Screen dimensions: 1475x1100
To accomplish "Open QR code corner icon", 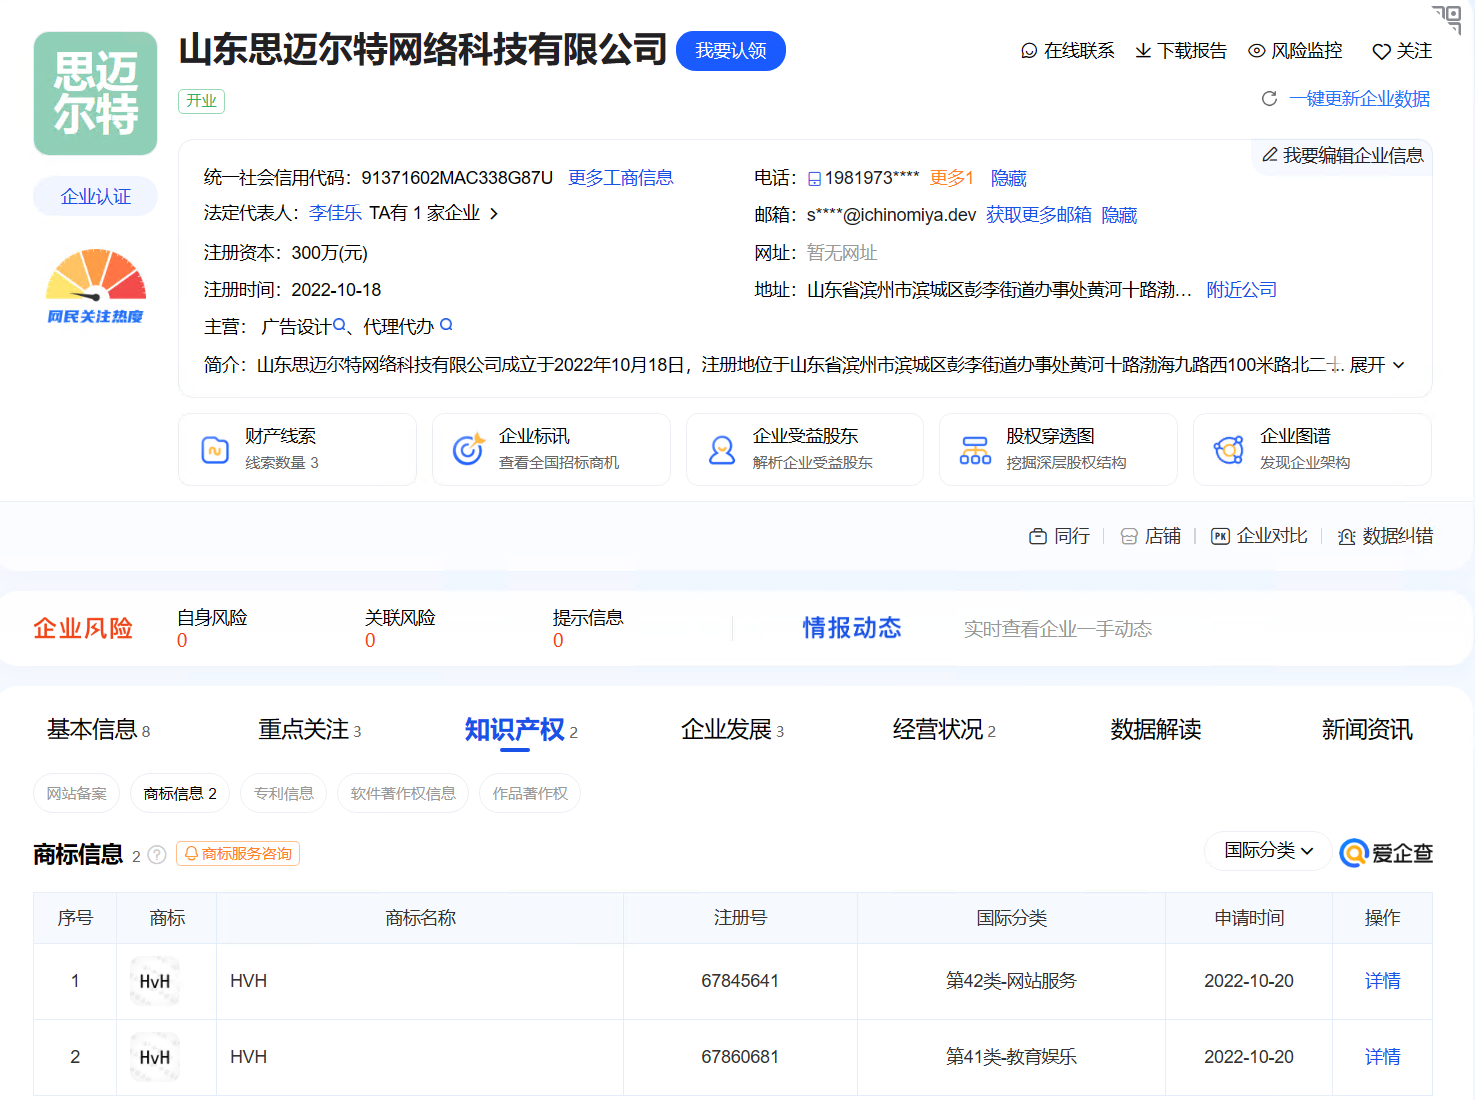I will [1447, 19].
